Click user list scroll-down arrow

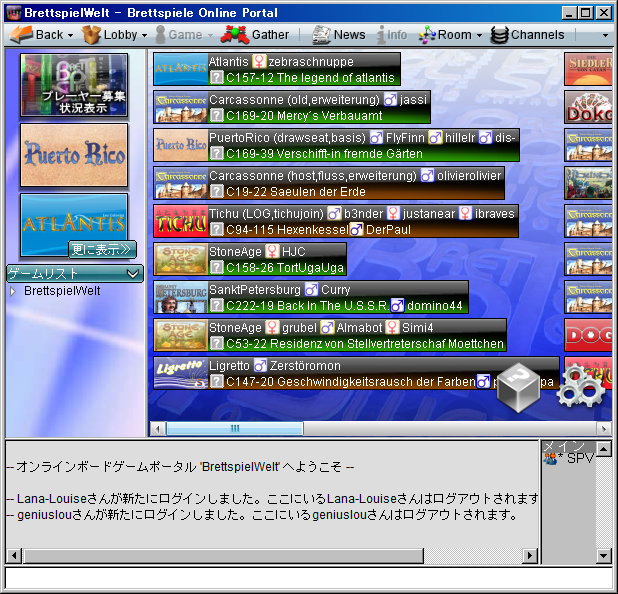(604, 556)
